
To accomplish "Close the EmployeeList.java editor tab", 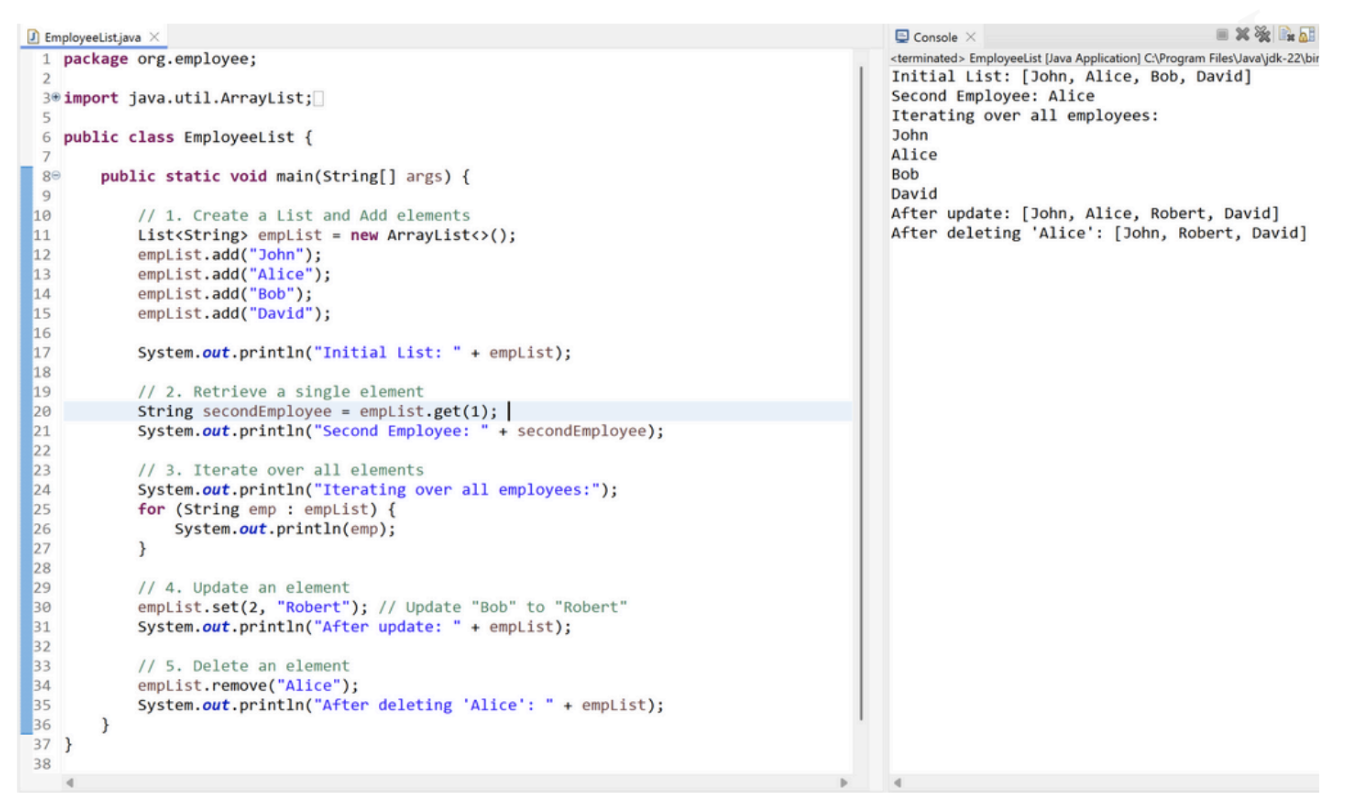I will pos(154,37).
